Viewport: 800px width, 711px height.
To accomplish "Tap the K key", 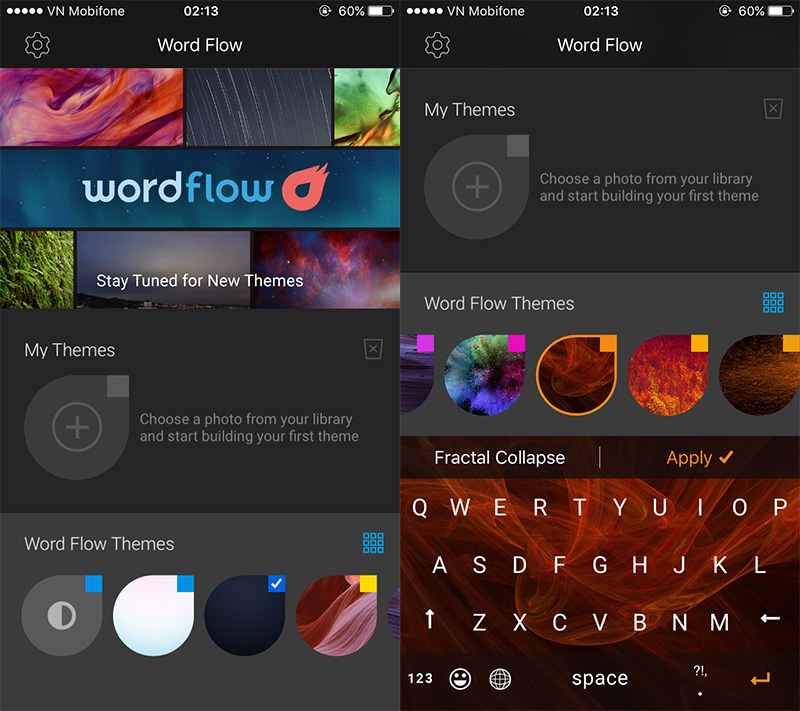I will (x=719, y=565).
